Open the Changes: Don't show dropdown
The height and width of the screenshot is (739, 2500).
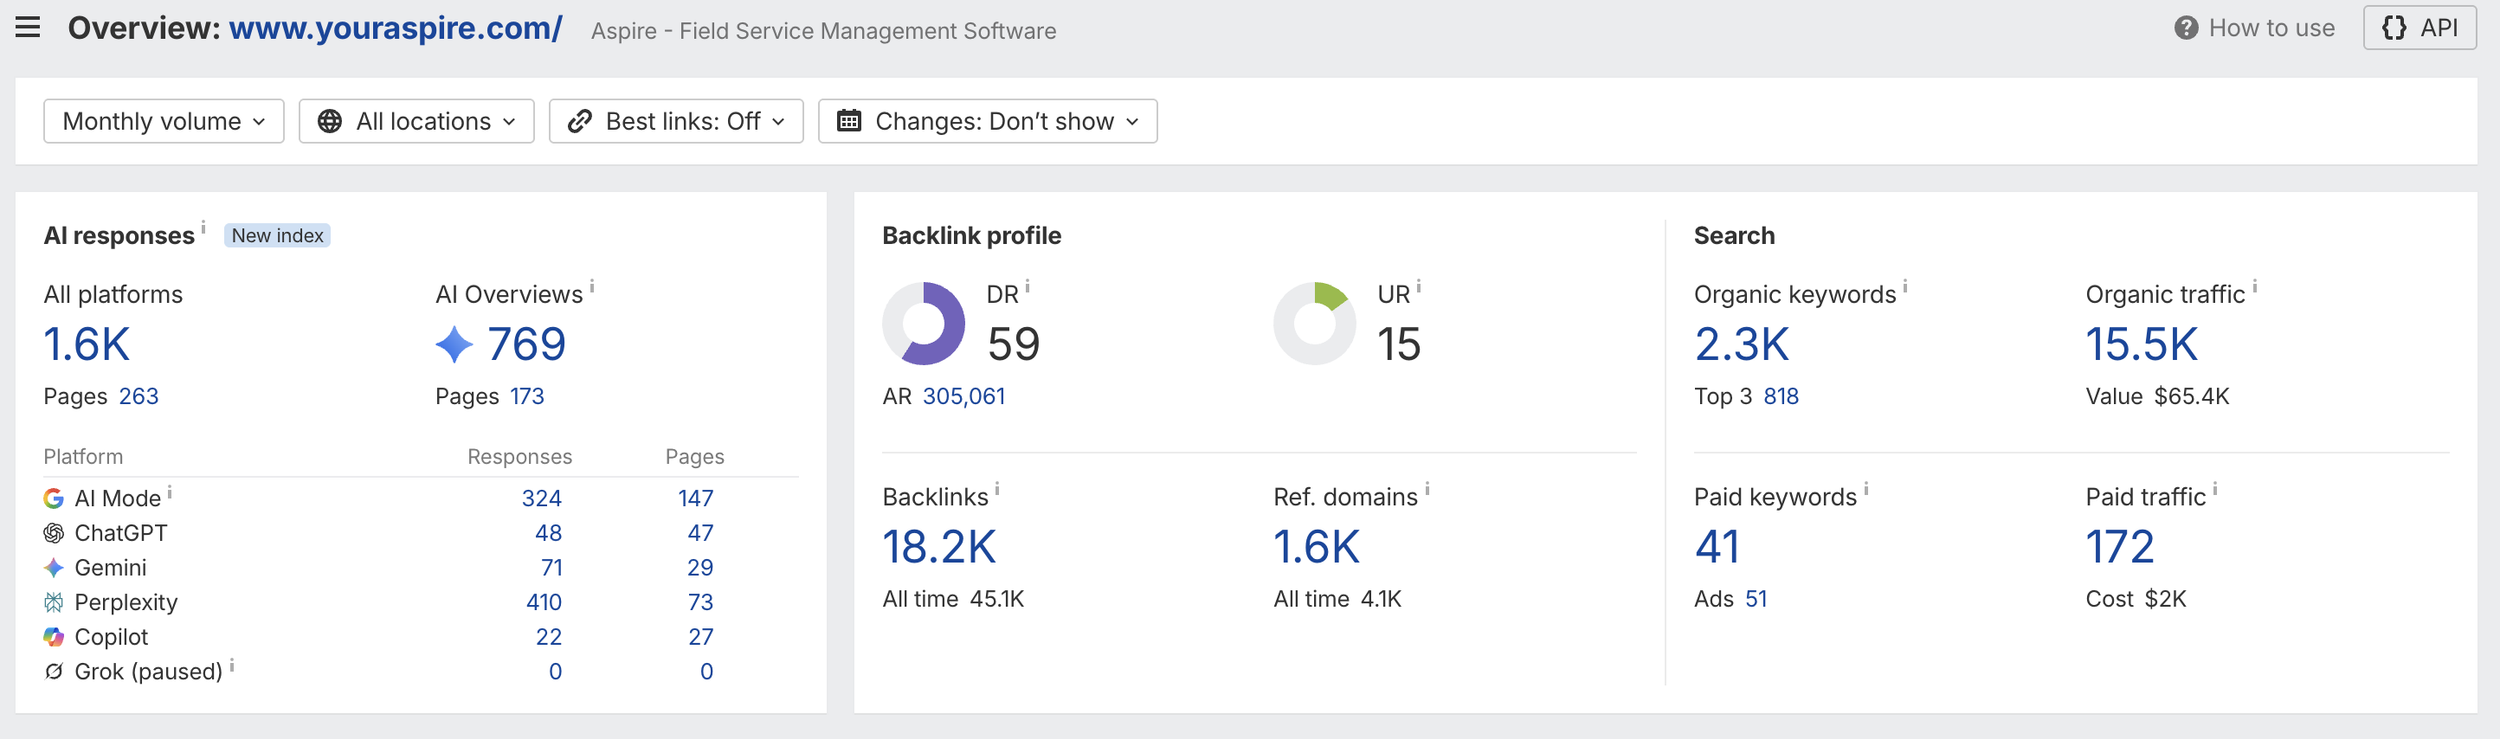click(987, 121)
